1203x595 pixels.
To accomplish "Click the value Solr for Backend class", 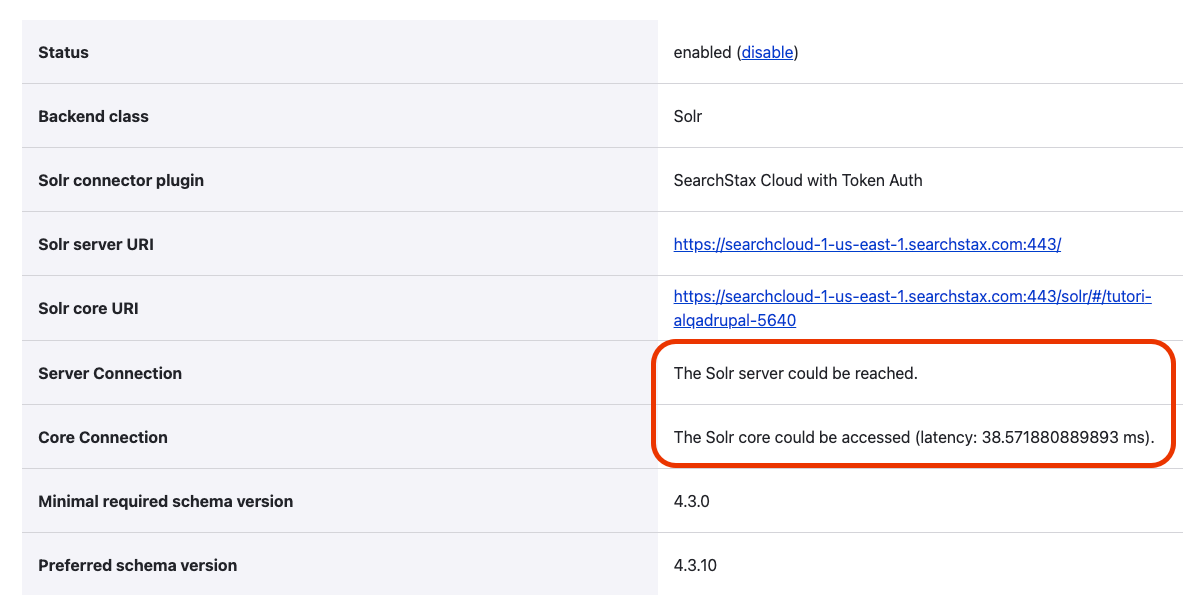I will pyautogui.click(x=688, y=116).
